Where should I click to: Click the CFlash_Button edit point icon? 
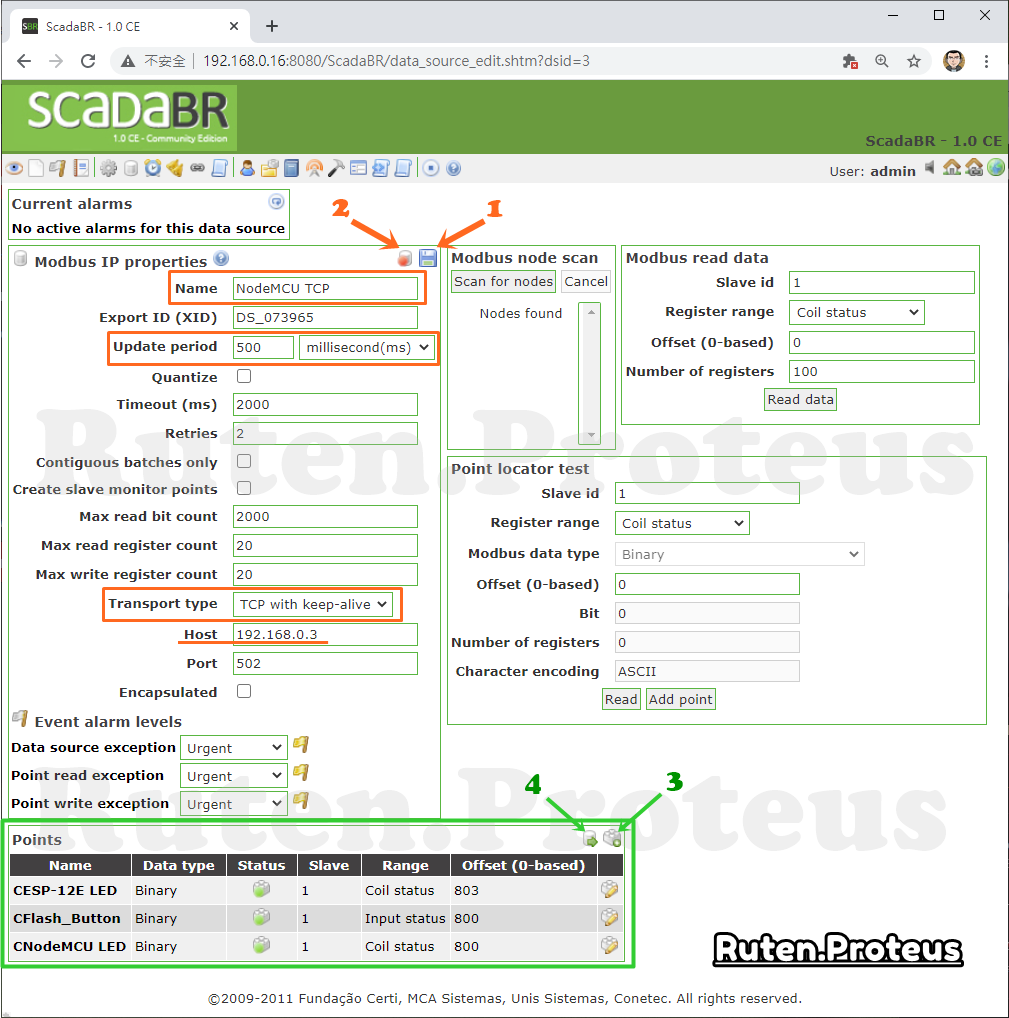coord(610,917)
